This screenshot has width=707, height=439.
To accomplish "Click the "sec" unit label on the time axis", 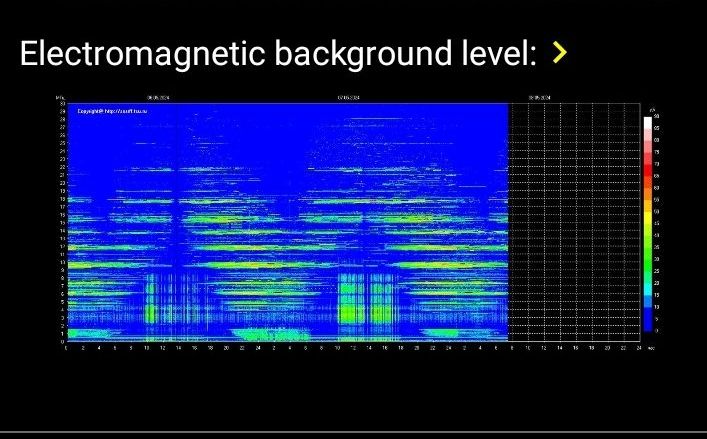I will [x=650, y=348].
